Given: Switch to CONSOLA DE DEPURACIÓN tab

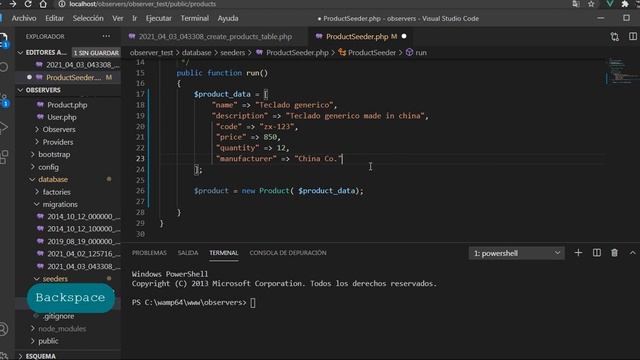Looking at the screenshot, I should [288, 253].
